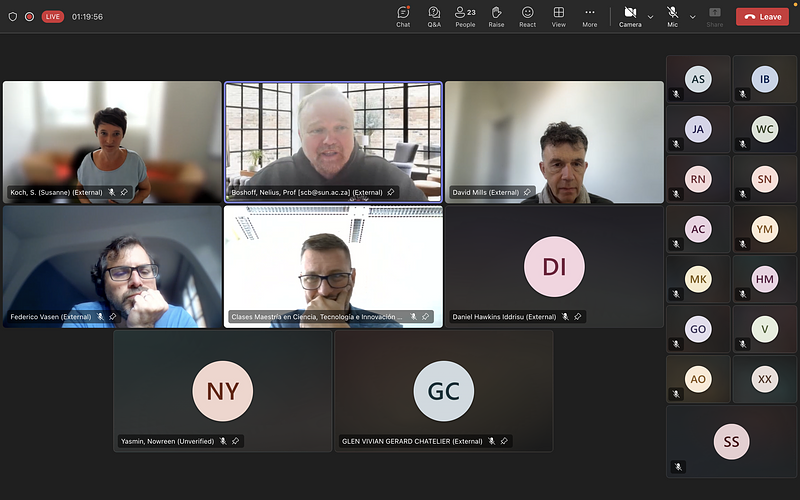This screenshot has height=500, width=800.
Task: Click the red LIVE badge
Action: click(53, 17)
